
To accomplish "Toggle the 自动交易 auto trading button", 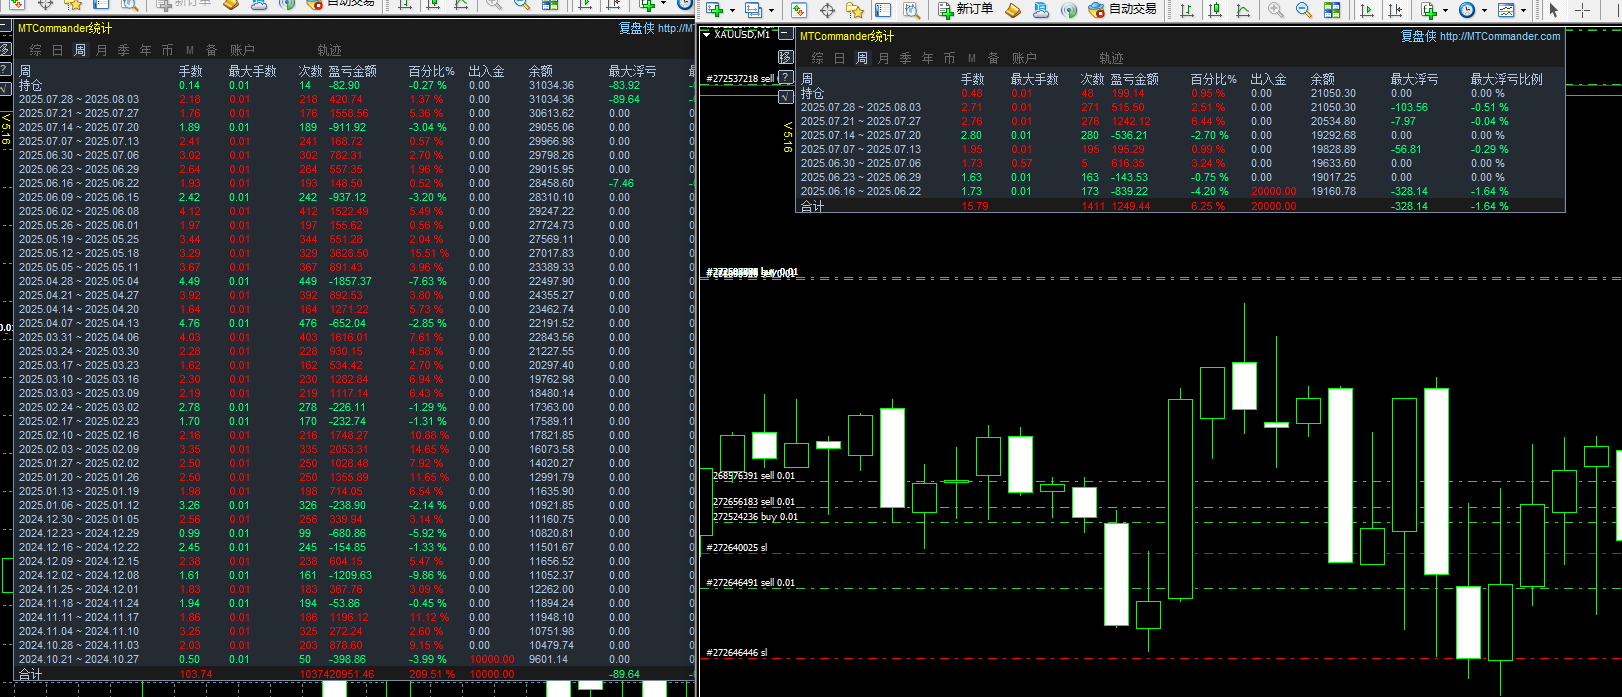I will point(1122,9).
